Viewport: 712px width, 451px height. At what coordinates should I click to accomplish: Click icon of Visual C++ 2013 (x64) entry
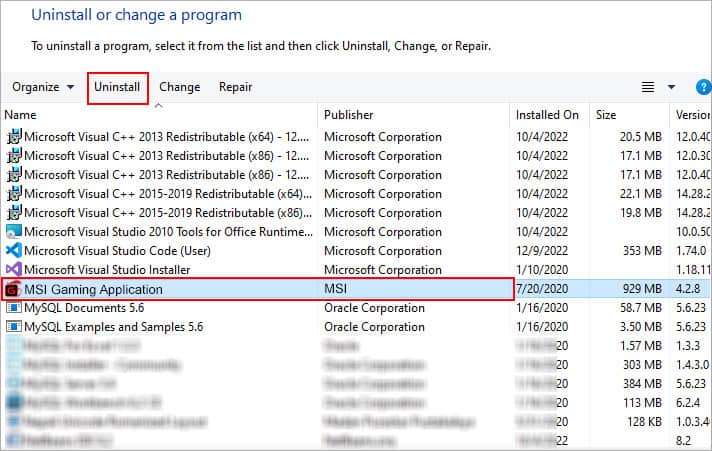(14, 136)
